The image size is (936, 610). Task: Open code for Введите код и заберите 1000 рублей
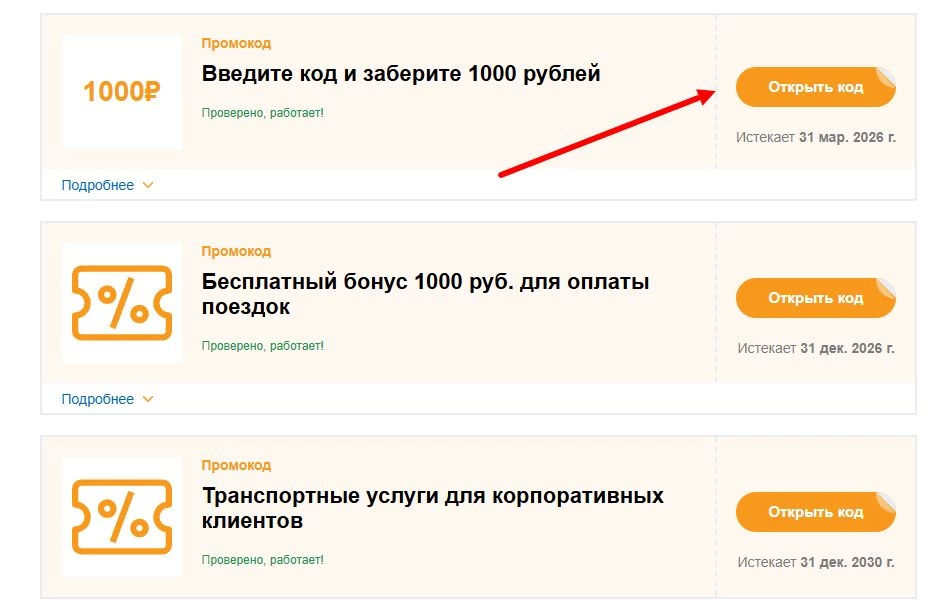[815, 87]
